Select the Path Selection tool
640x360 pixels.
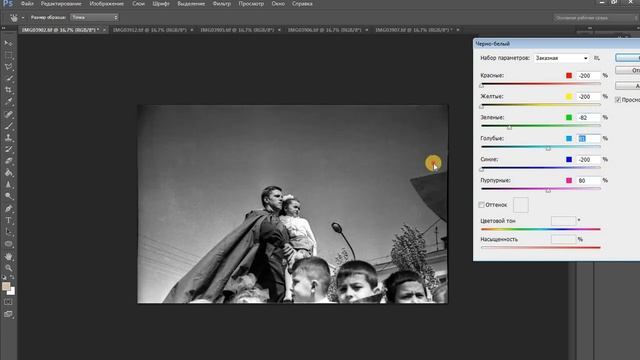[x=8, y=232]
